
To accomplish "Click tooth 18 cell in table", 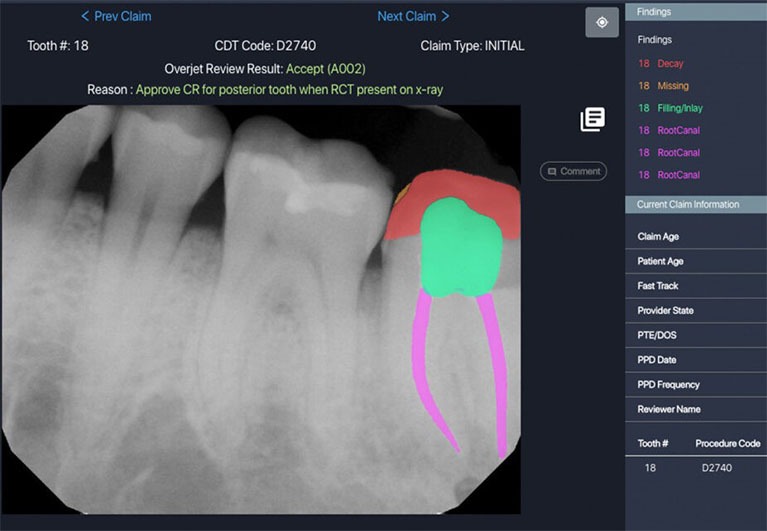I will tap(650, 468).
